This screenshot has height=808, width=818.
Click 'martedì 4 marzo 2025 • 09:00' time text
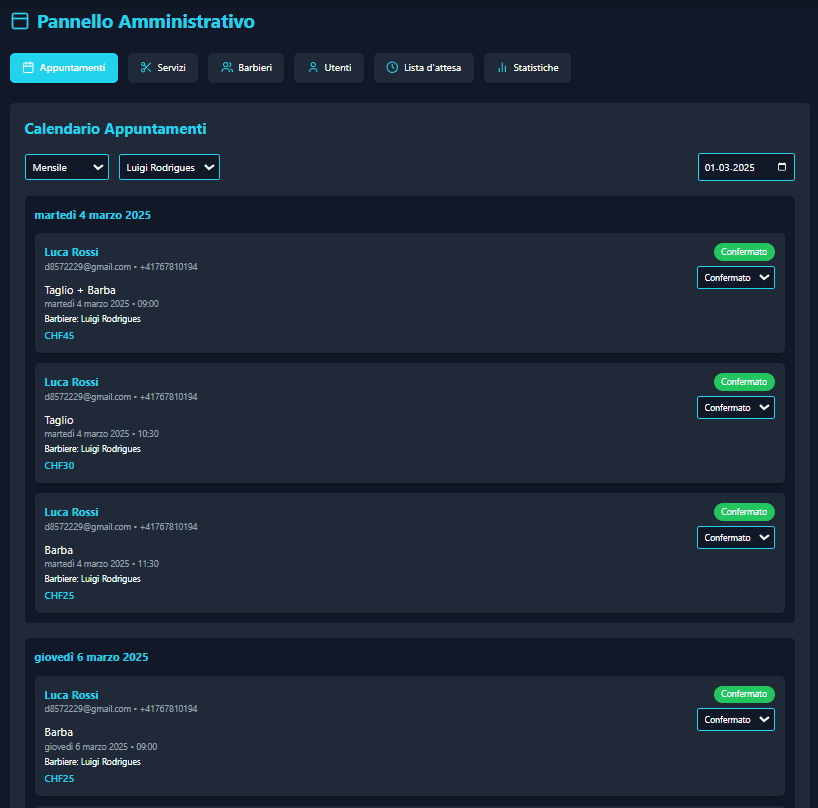(x=102, y=304)
